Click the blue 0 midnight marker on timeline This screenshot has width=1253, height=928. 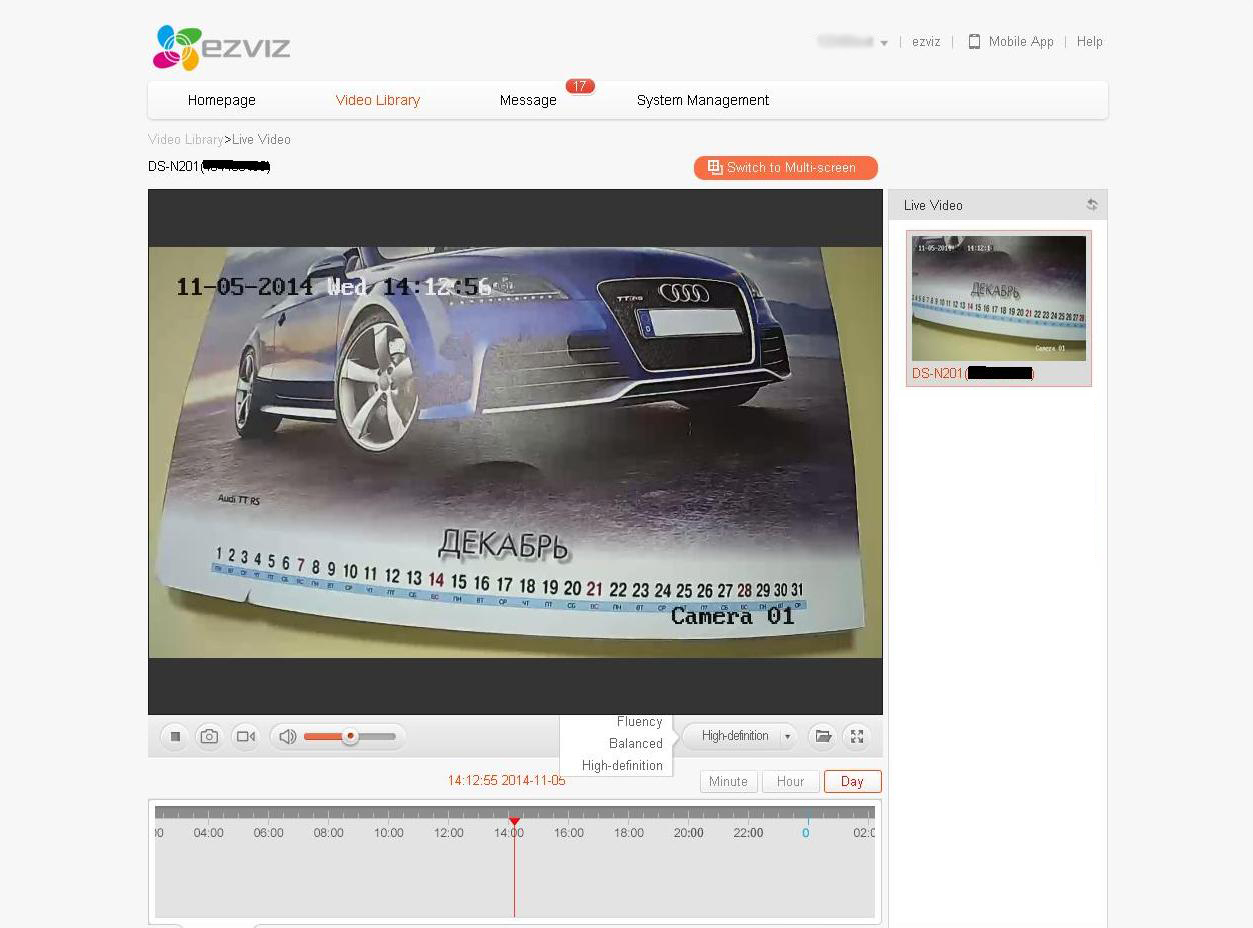tap(805, 833)
